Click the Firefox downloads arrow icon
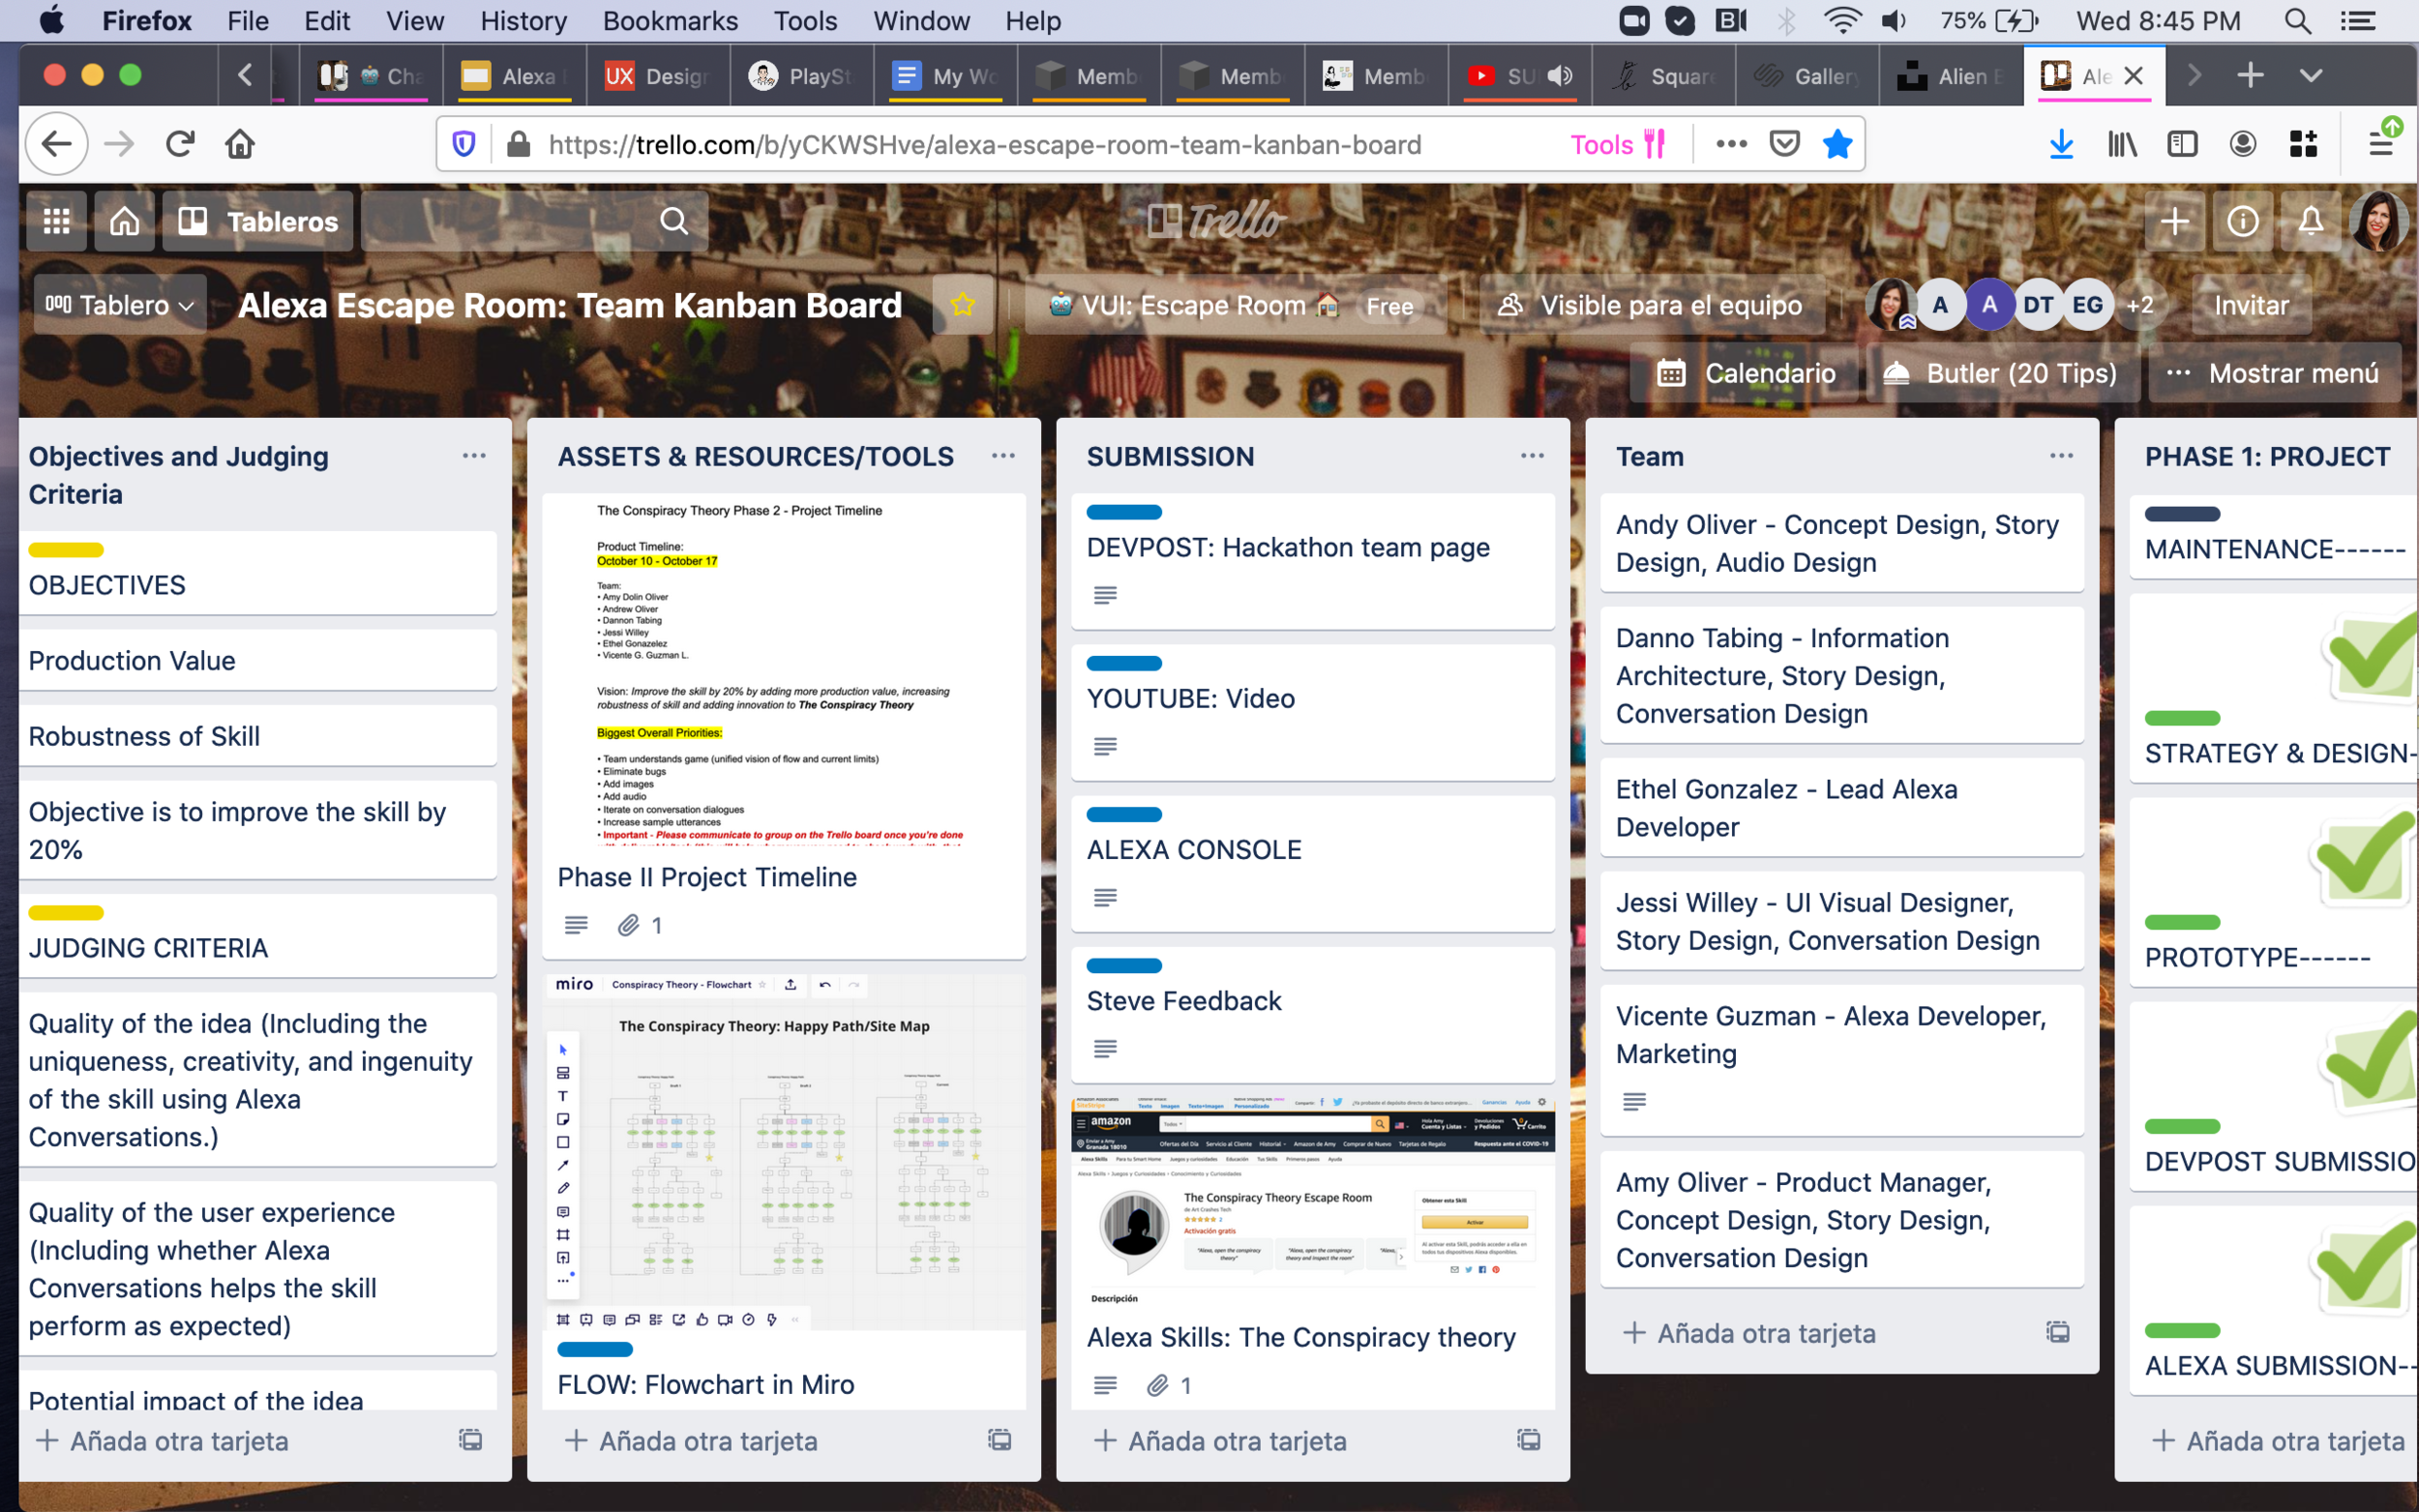The height and width of the screenshot is (1512, 2419). point(2060,144)
